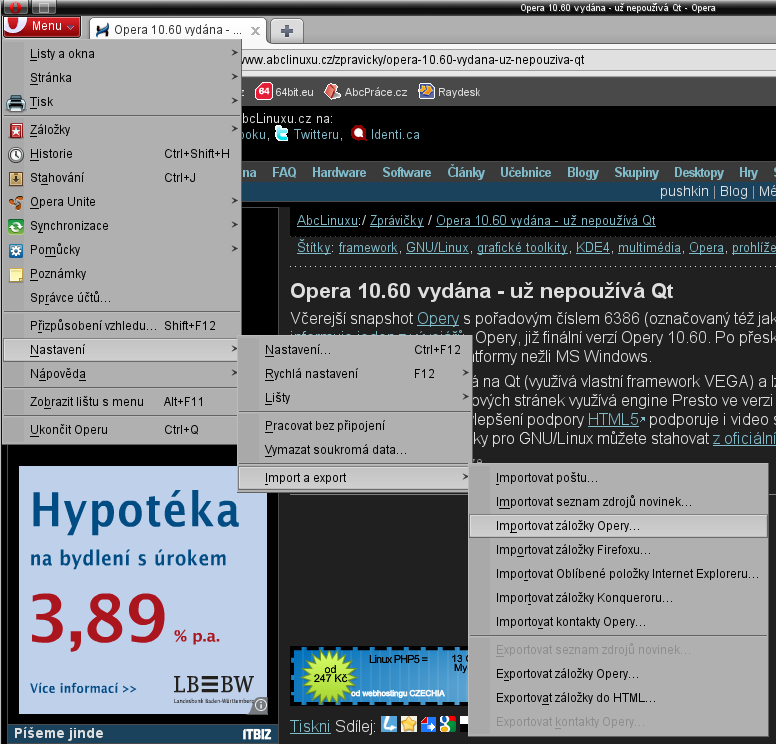Click the bookmark star icon beside Záložky

[16, 131]
